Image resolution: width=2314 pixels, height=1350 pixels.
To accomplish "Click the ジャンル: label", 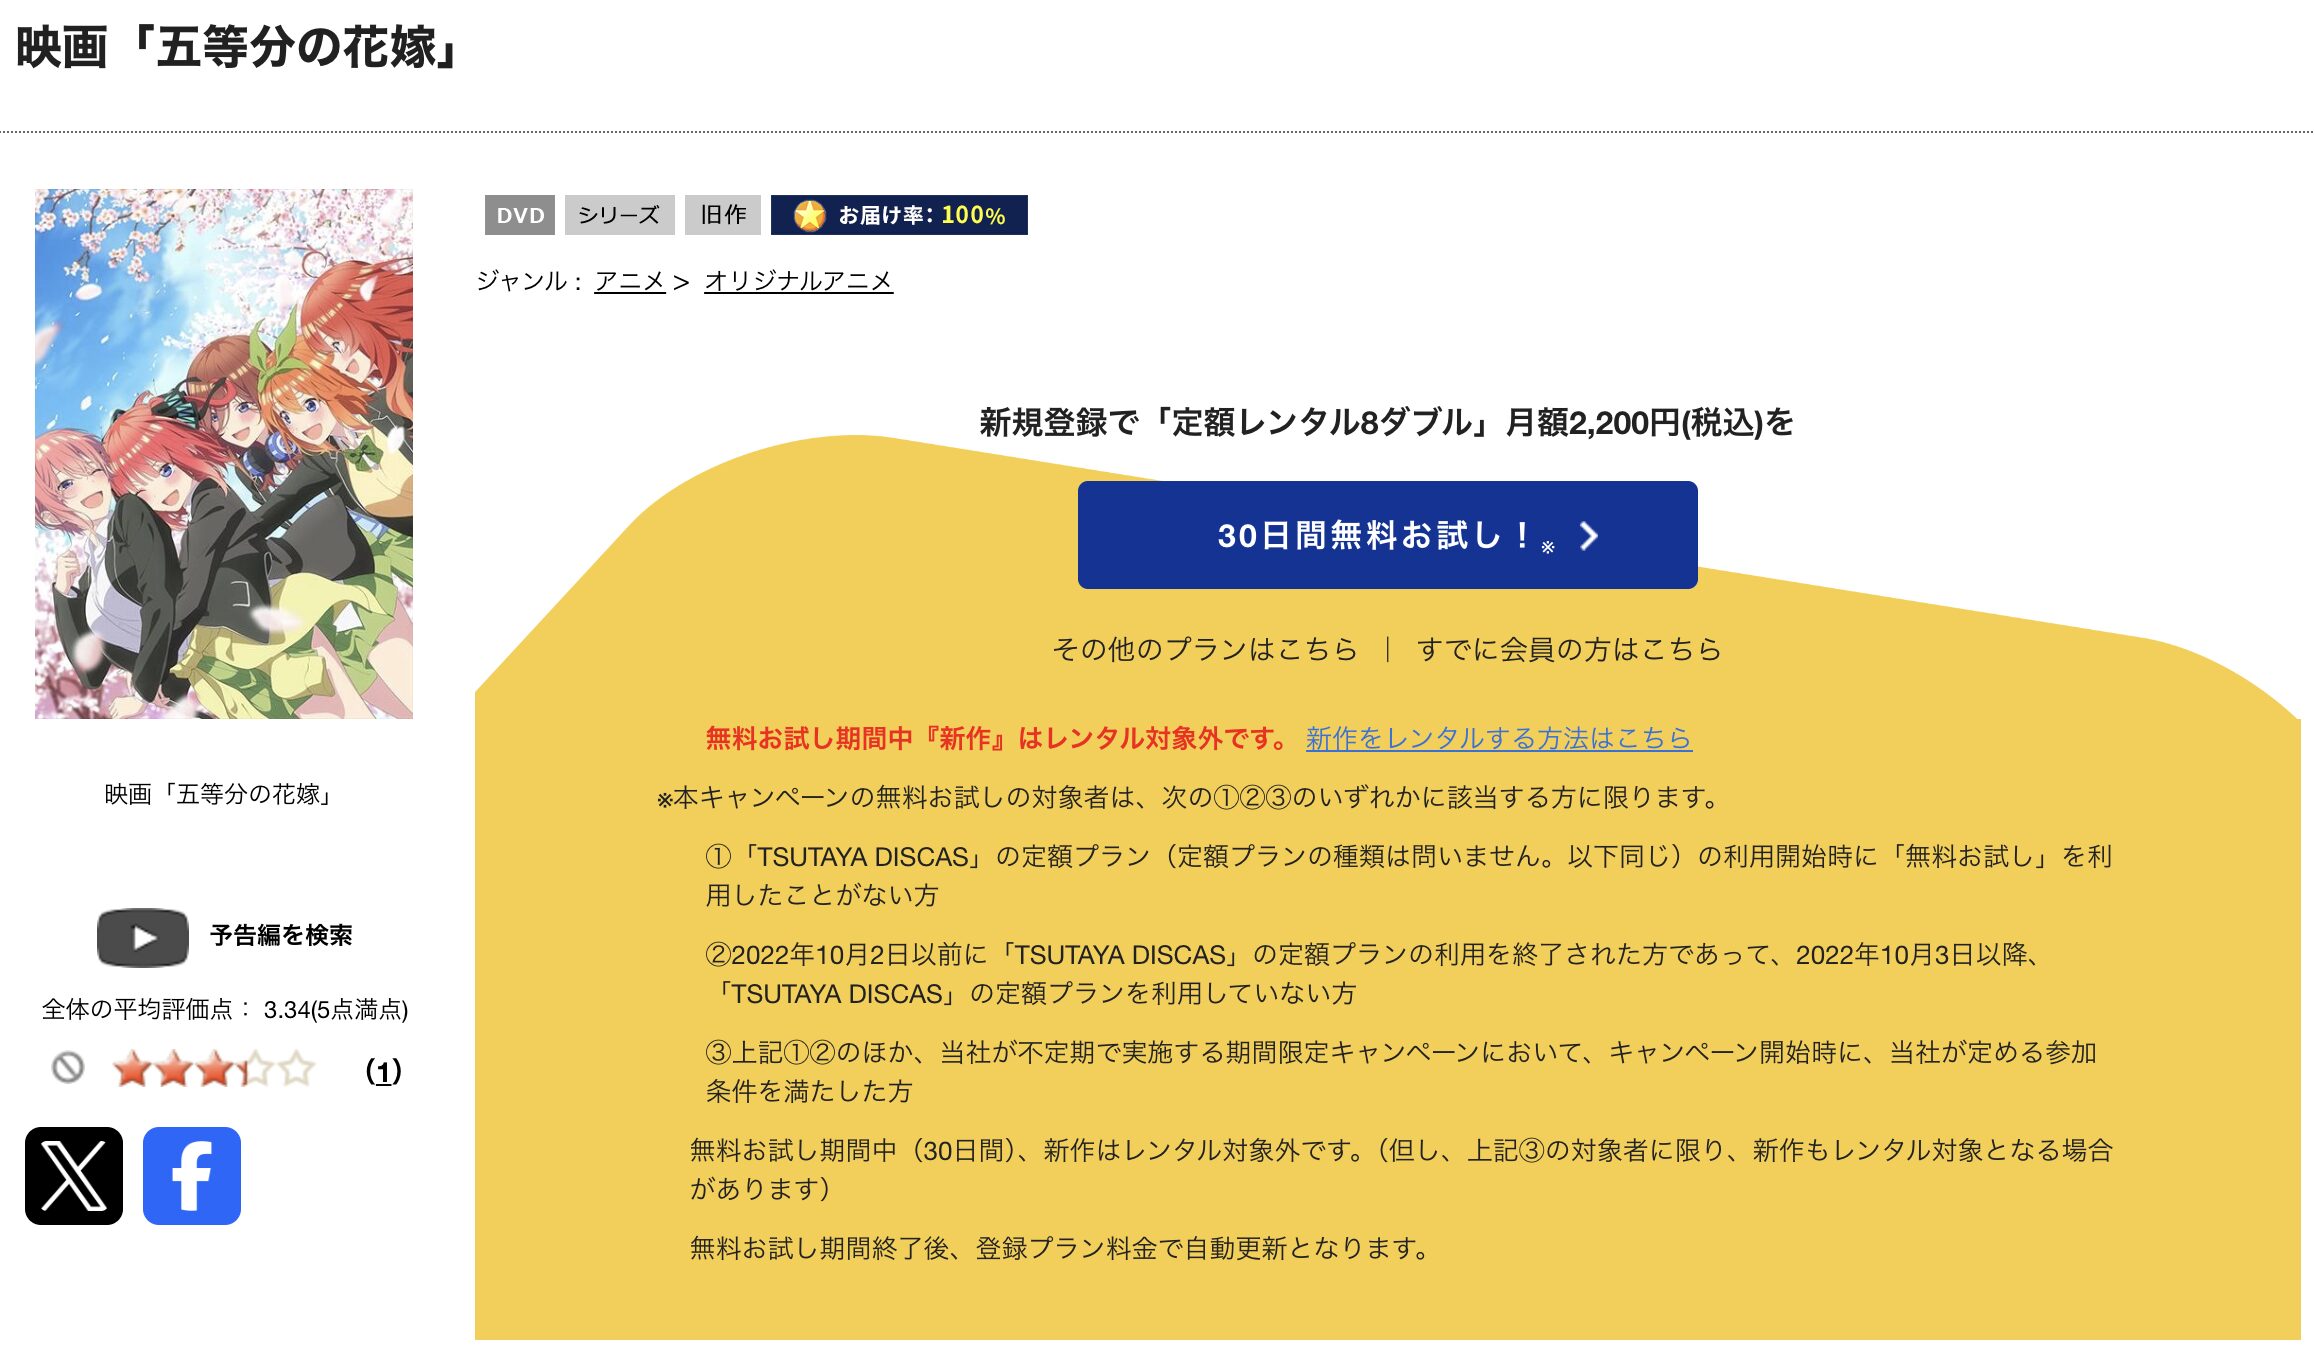I will pos(529,281).
